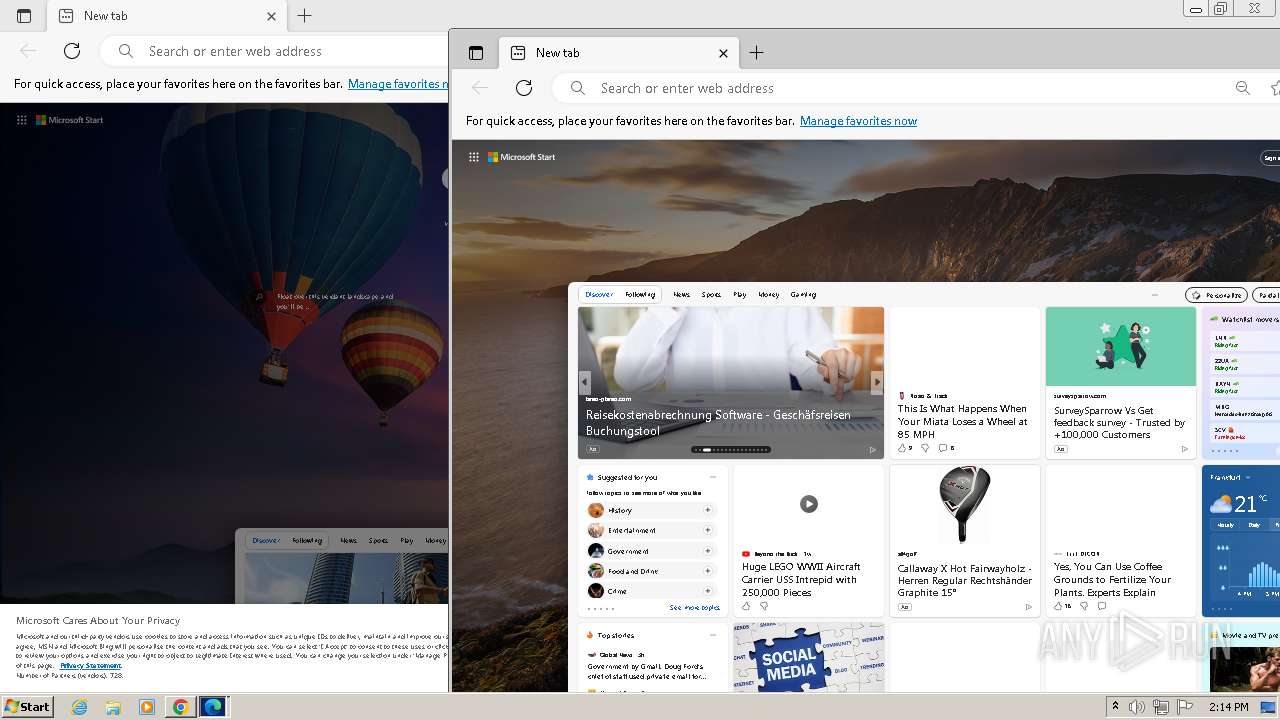Show hidden system tray icons

click(1115, 707)
